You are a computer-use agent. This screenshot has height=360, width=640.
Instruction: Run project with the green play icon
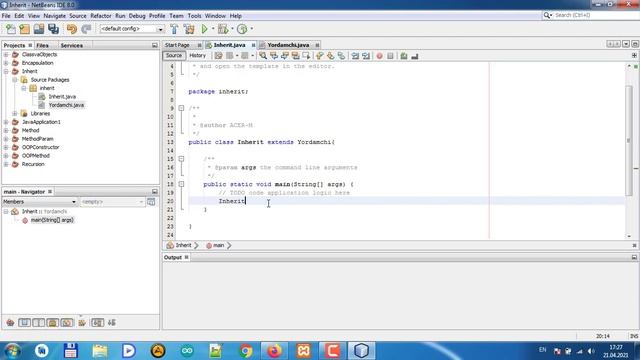(204, 29)
